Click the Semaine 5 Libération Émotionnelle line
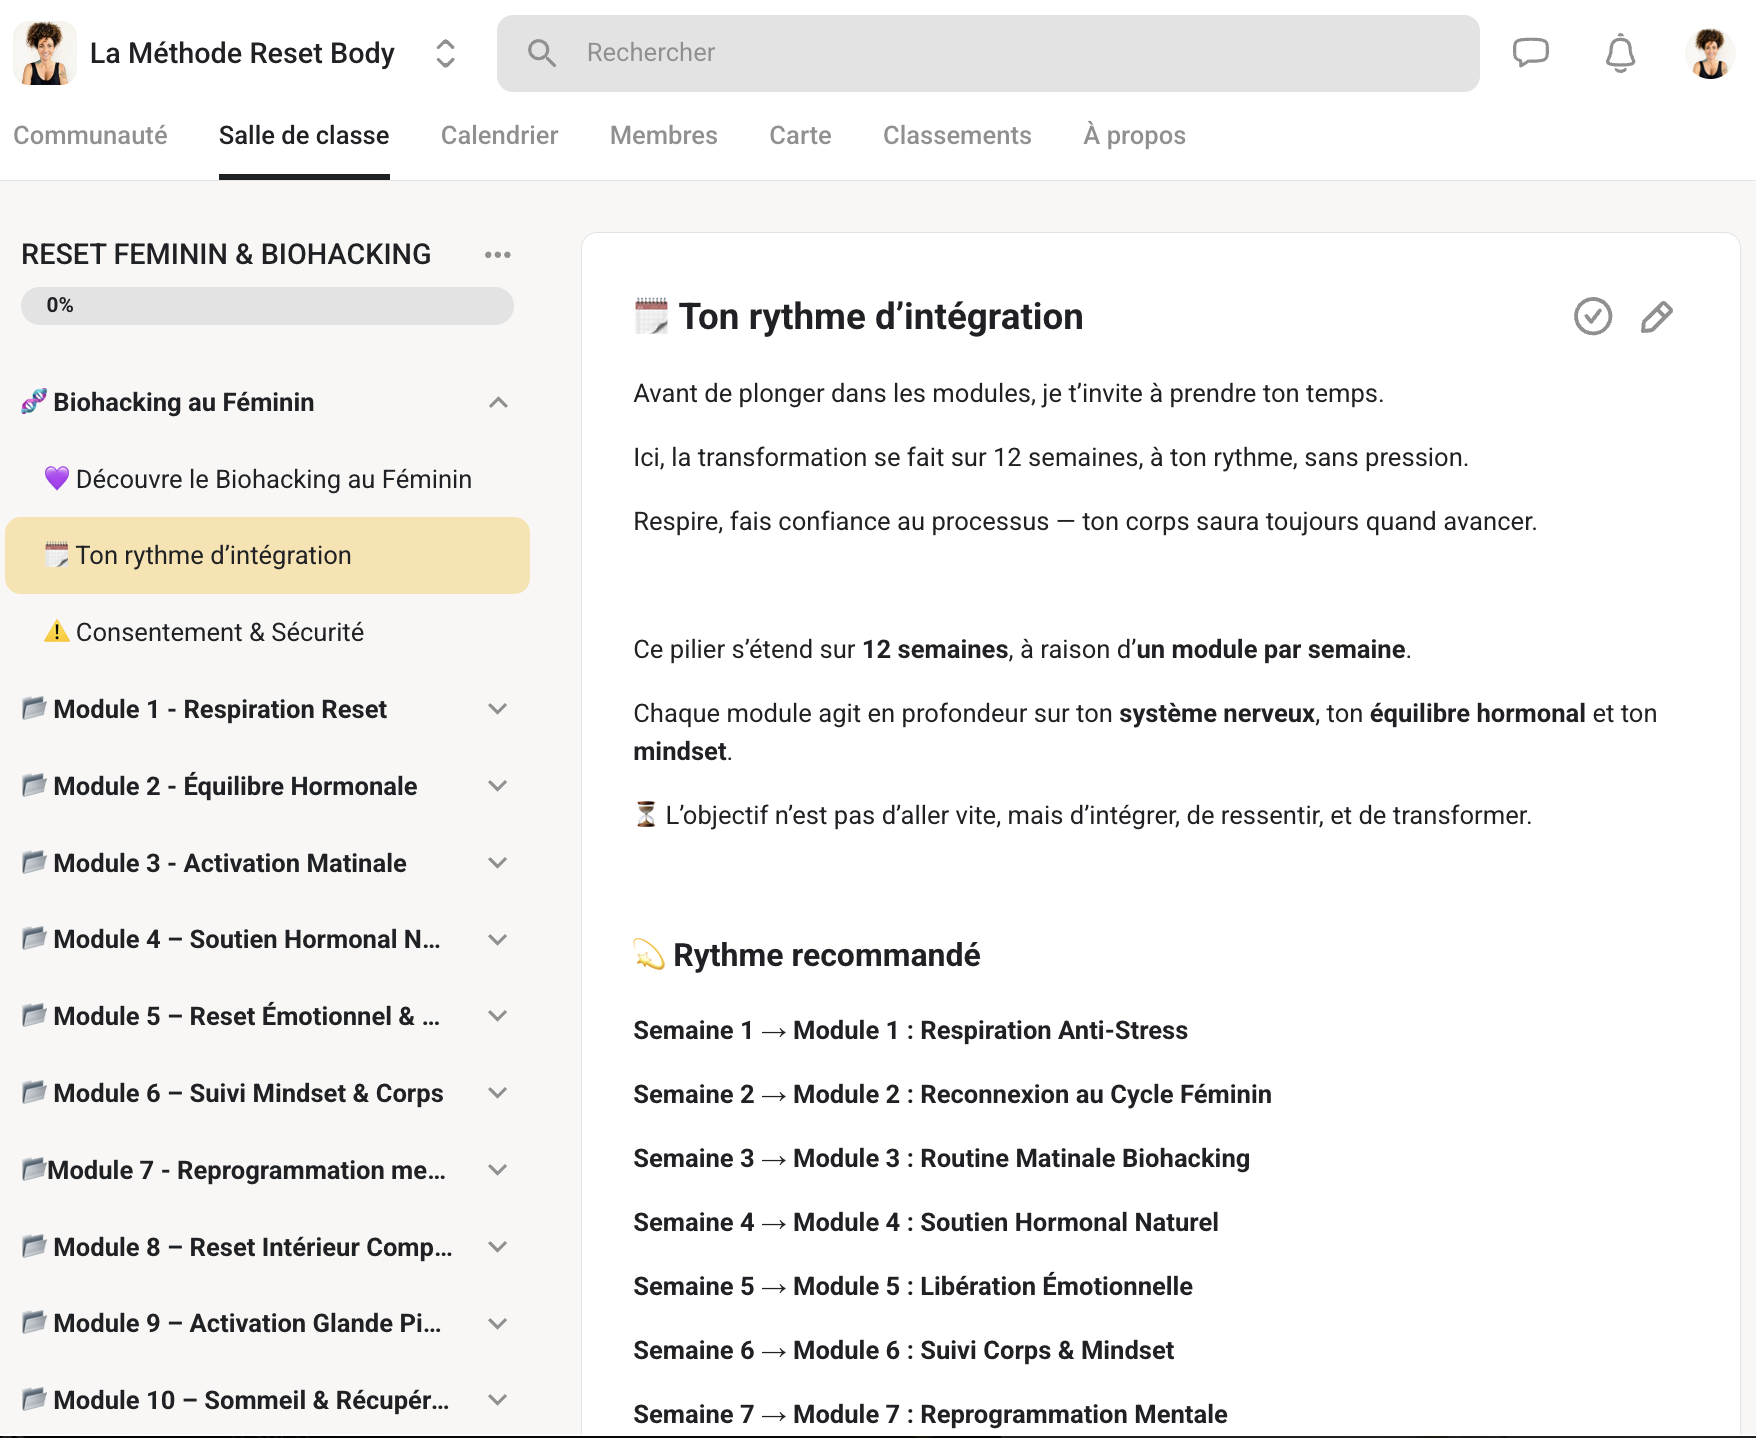Viewport: 1756px width, 1438px height. click(913, 1286)
